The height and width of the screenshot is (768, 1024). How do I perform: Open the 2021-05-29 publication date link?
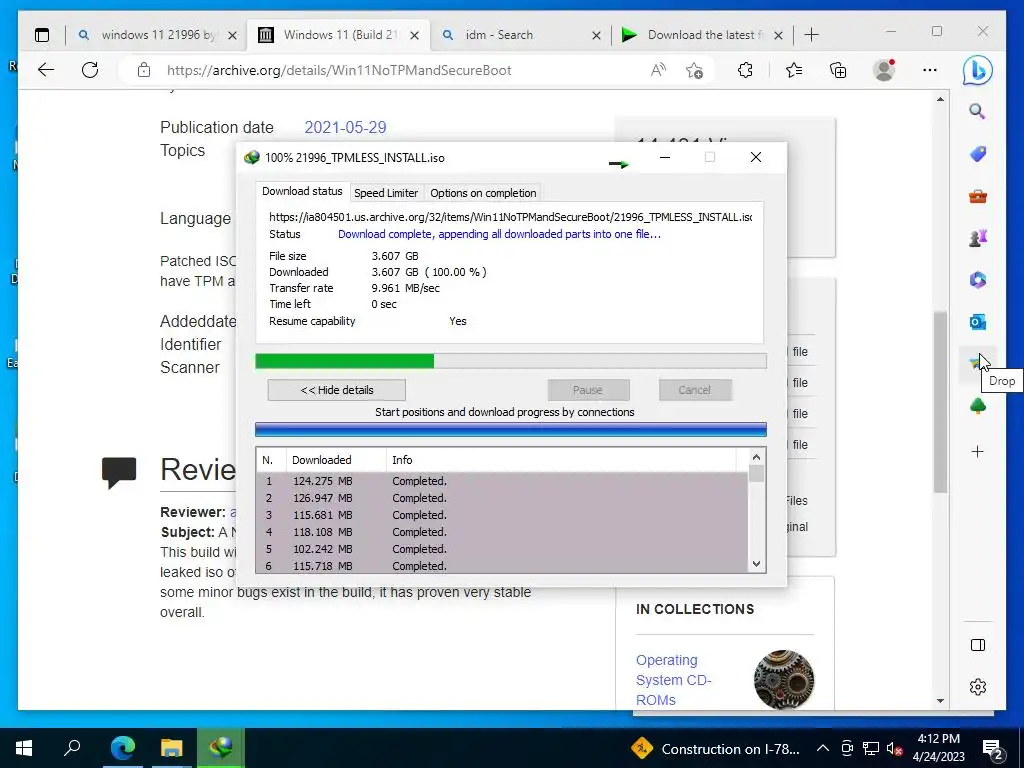[345, 127]
